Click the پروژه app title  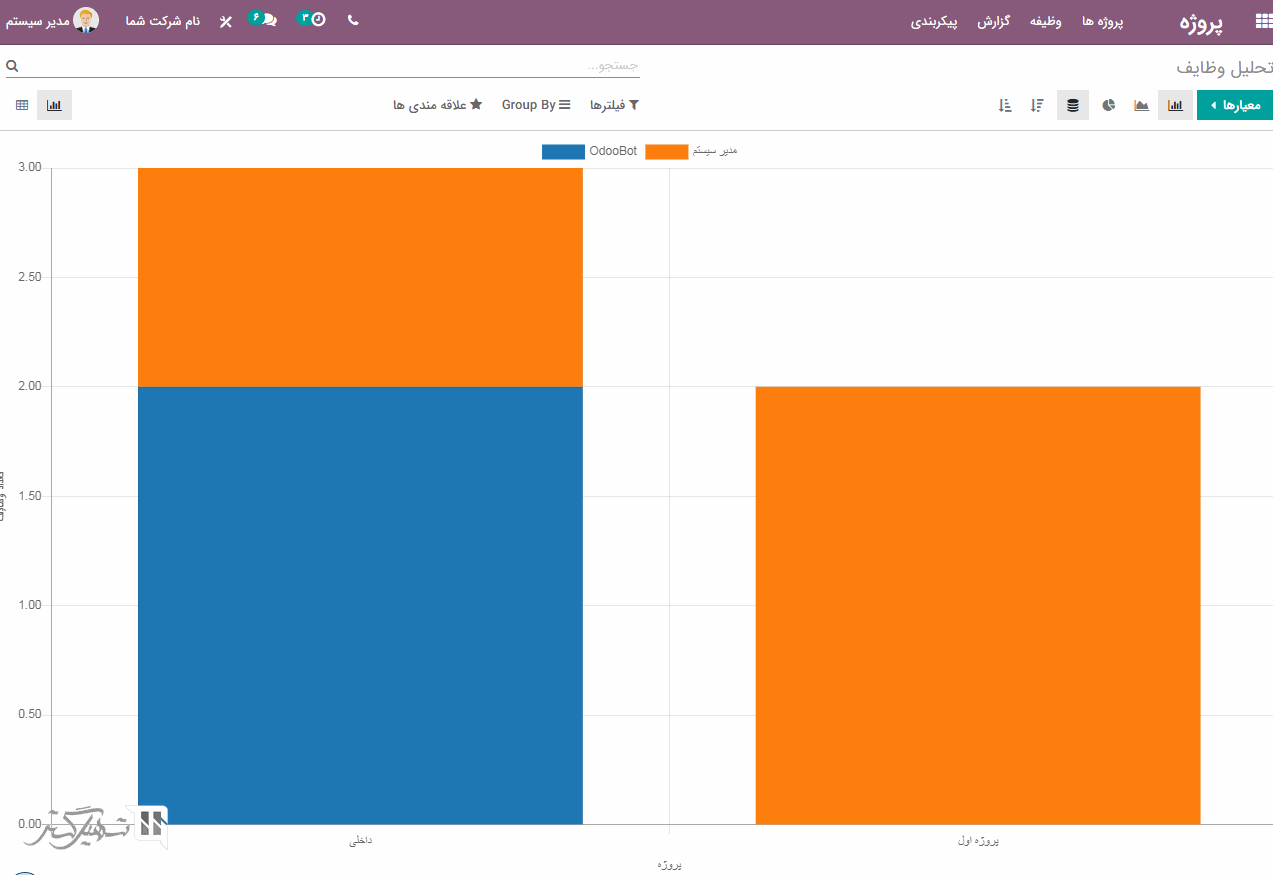click(x=1201, y=23)
